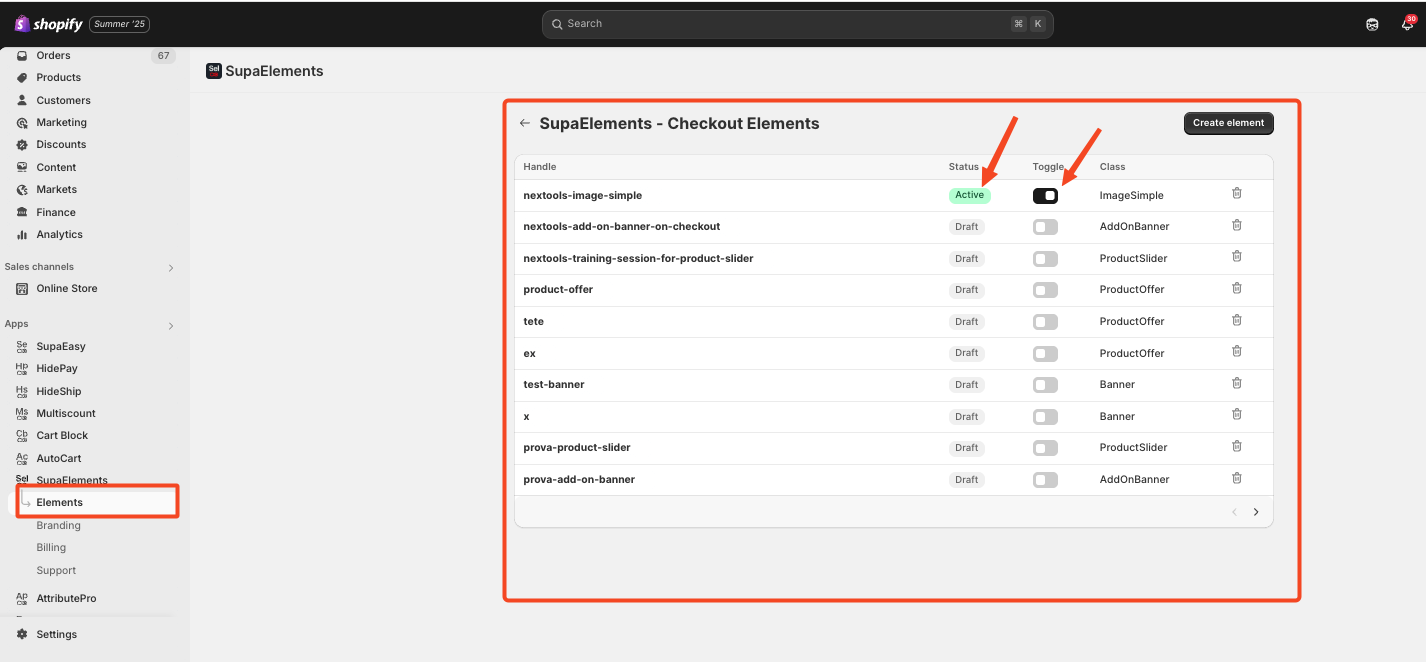The image size is (1426, 662).
Task: Click the Create element button
Action: pos(1228,123)
